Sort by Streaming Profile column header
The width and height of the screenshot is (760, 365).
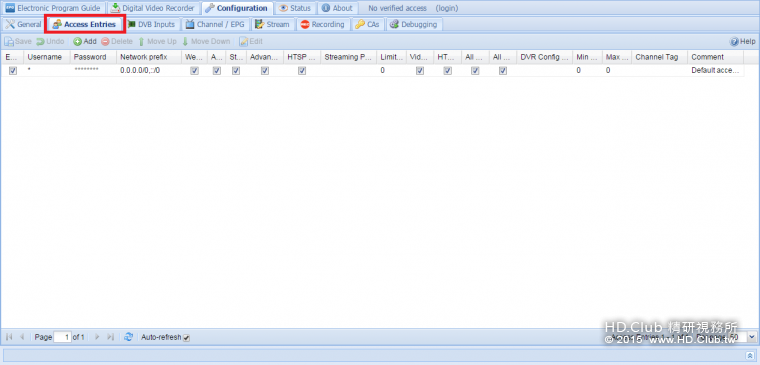click(348, 57)
